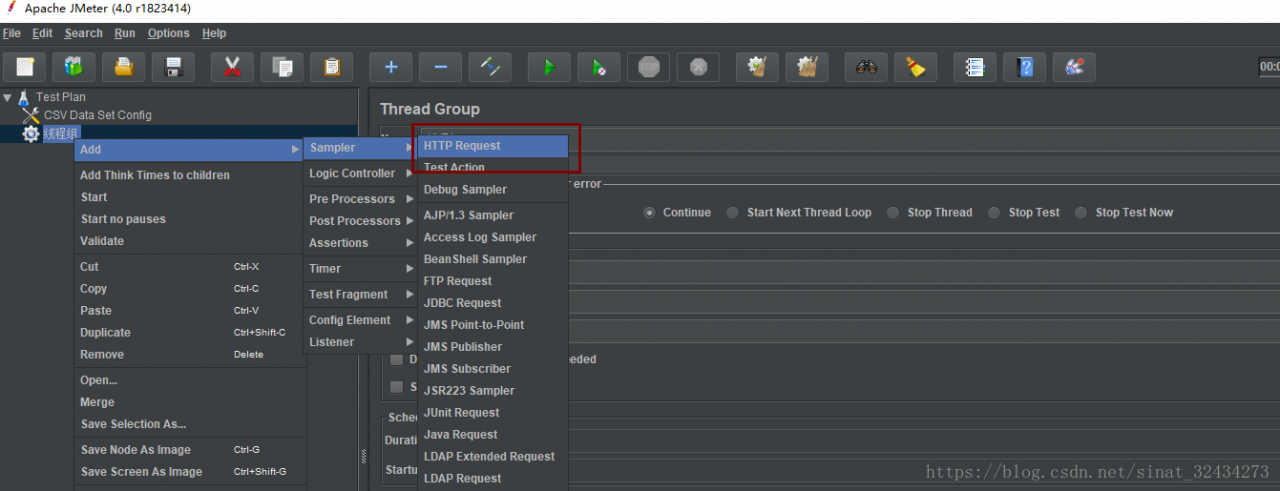The image size is (1280, 491).
Task: Open the Edit menu
Action: click(42, 33)
